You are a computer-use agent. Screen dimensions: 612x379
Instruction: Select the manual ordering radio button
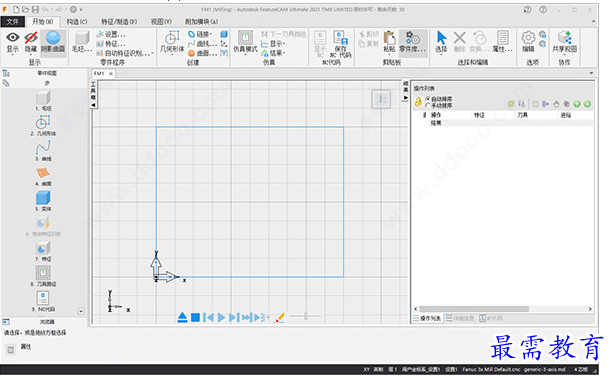click(x=428, y=105)
